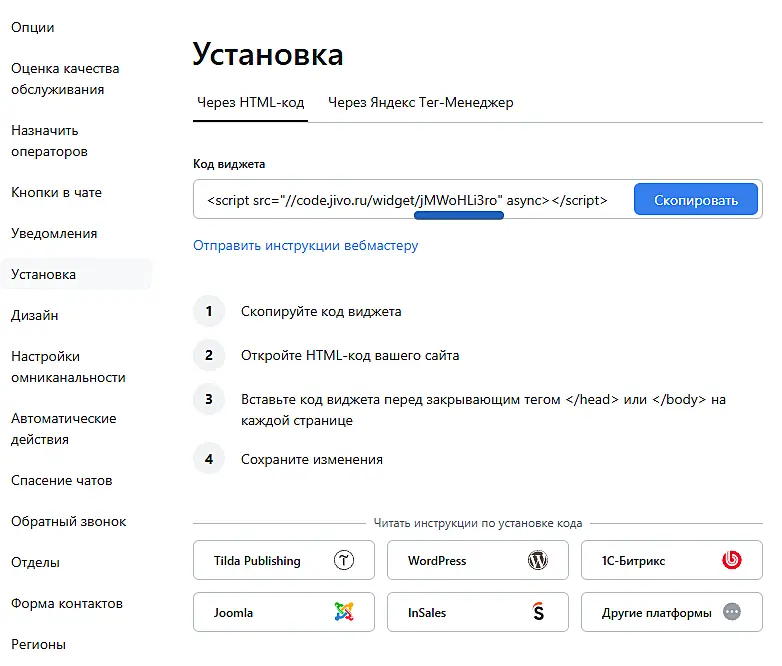Open Форма контактов settings
Viewport: 782px width, 666px height.
67,604
